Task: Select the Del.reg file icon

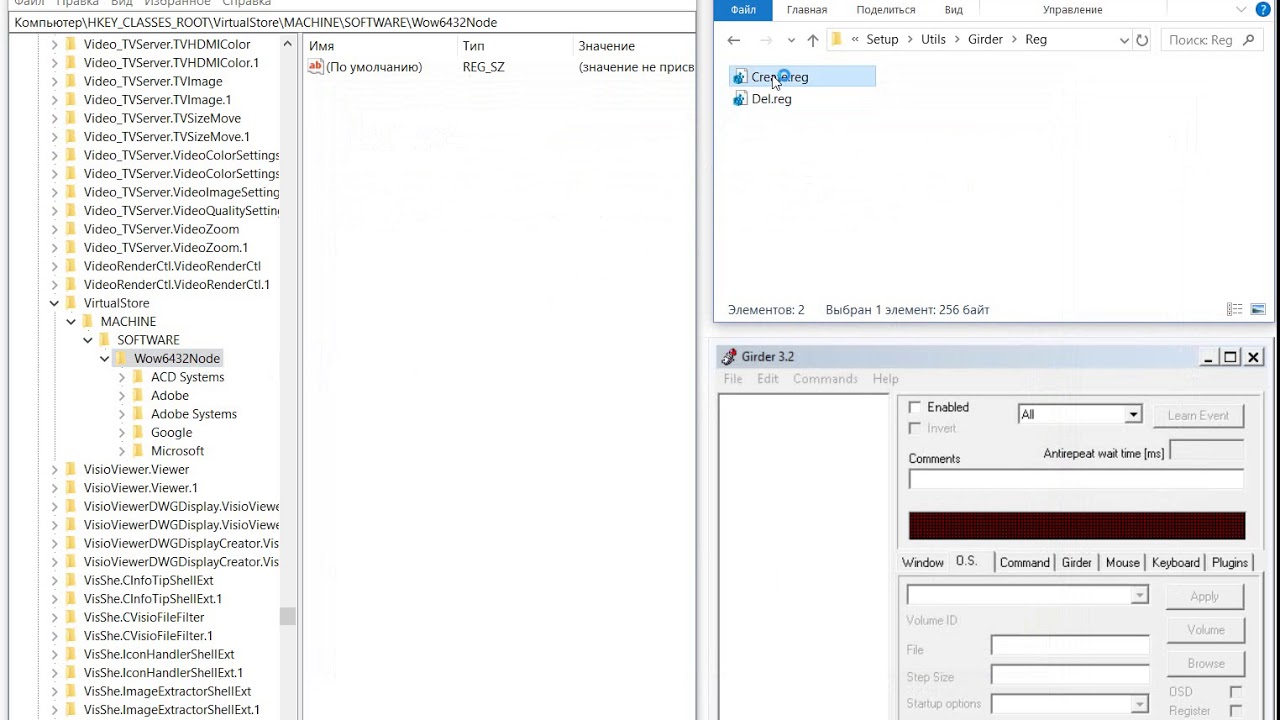Action: (x=740, y=99)
